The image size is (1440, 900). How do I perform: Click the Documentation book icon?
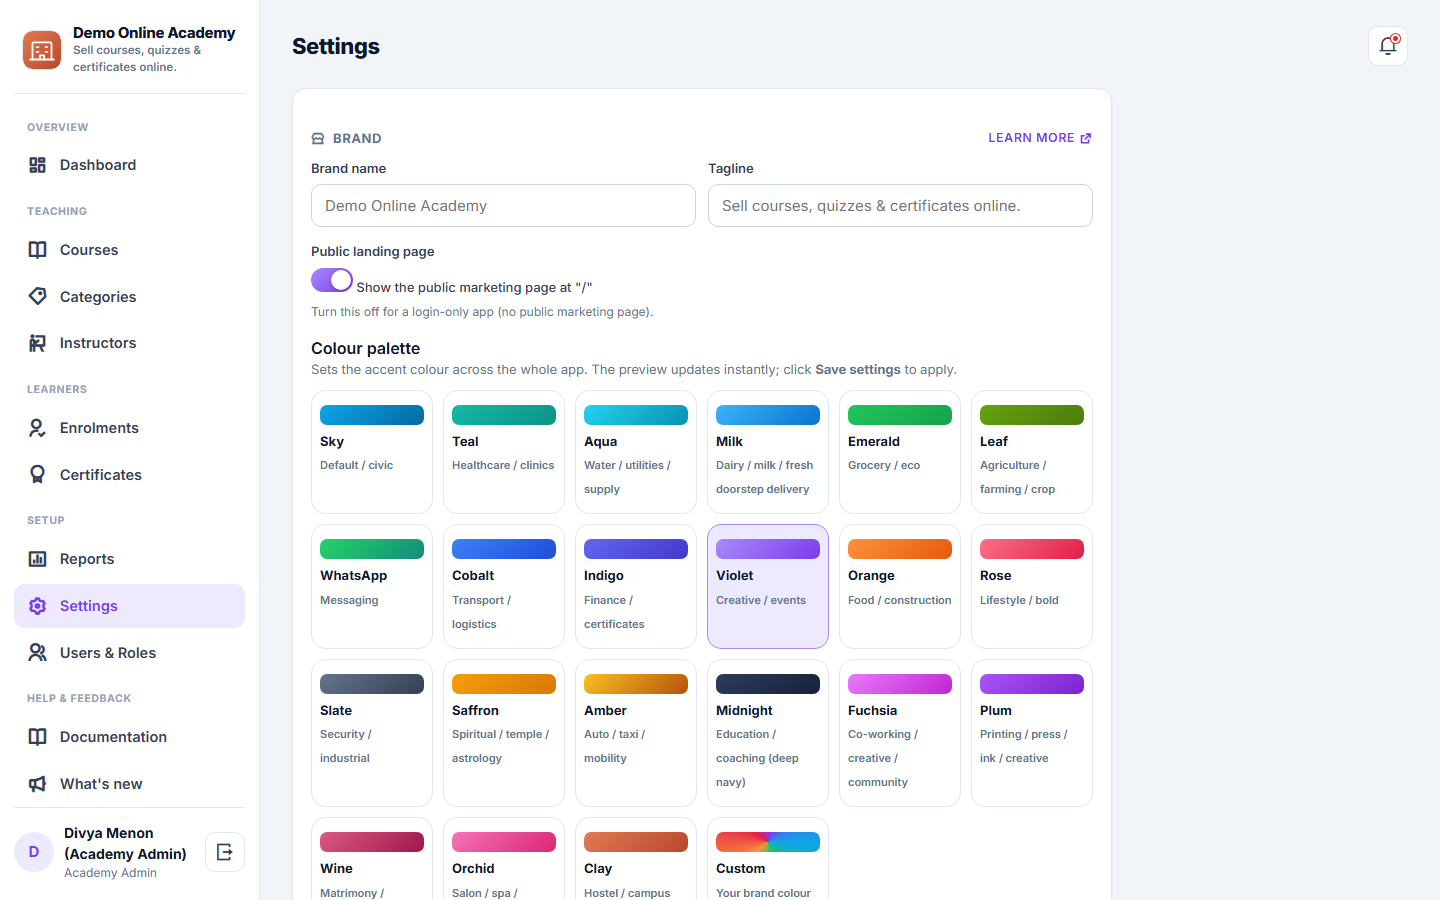[x=37, y=737]
